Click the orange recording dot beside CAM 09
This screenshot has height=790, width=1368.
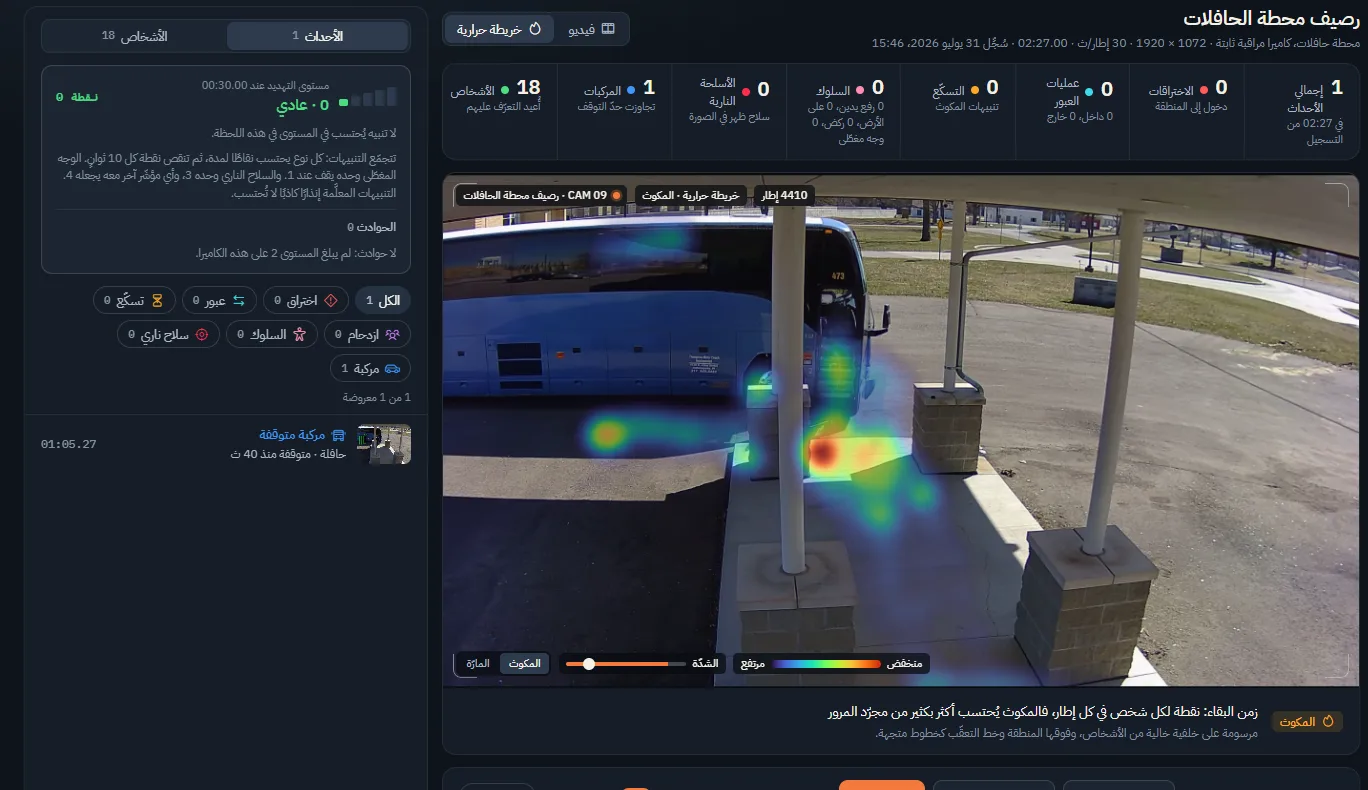pos(616,195)
